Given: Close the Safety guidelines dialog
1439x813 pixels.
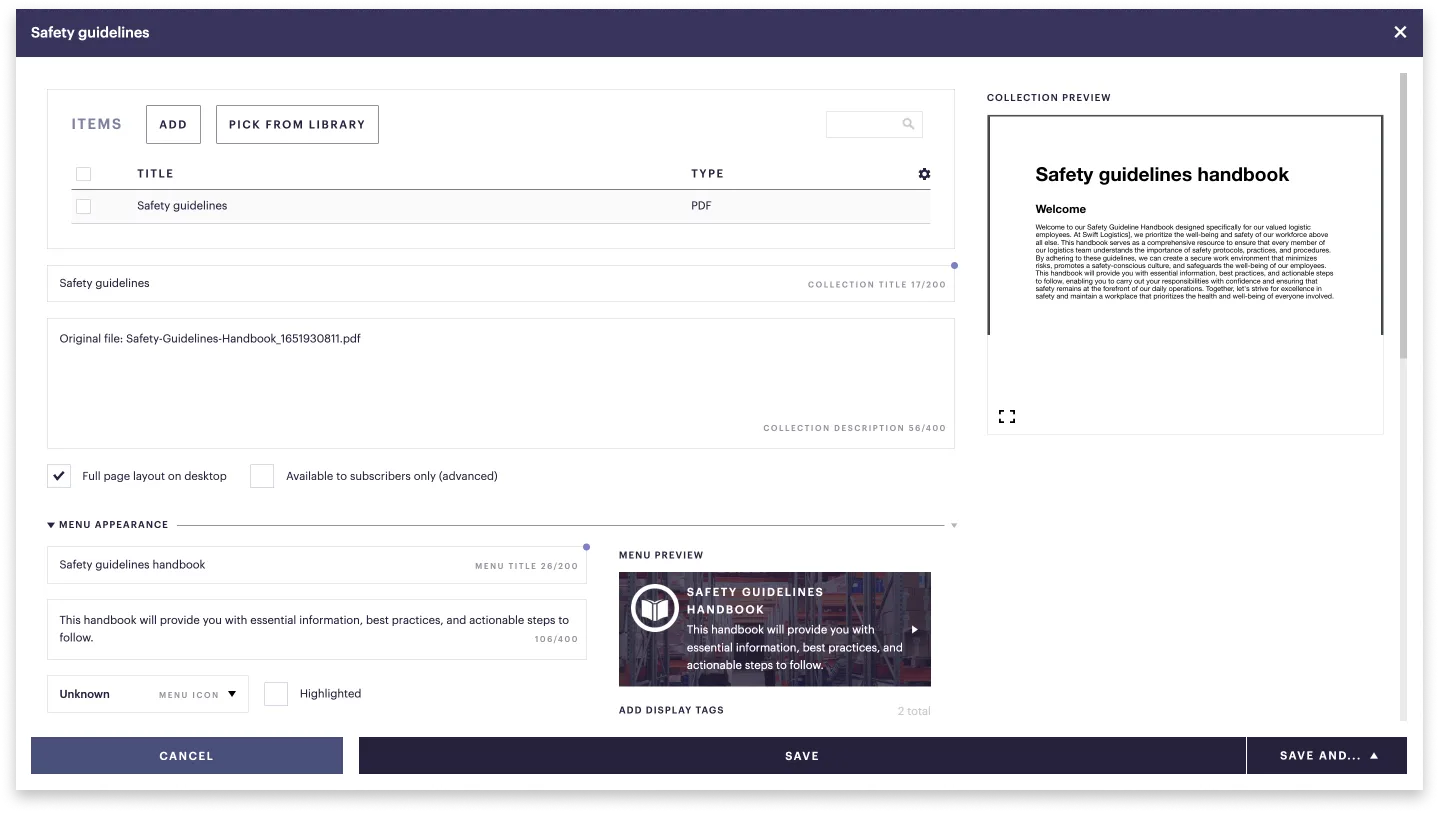Looking at the screenshot, I should point(1400,32).
